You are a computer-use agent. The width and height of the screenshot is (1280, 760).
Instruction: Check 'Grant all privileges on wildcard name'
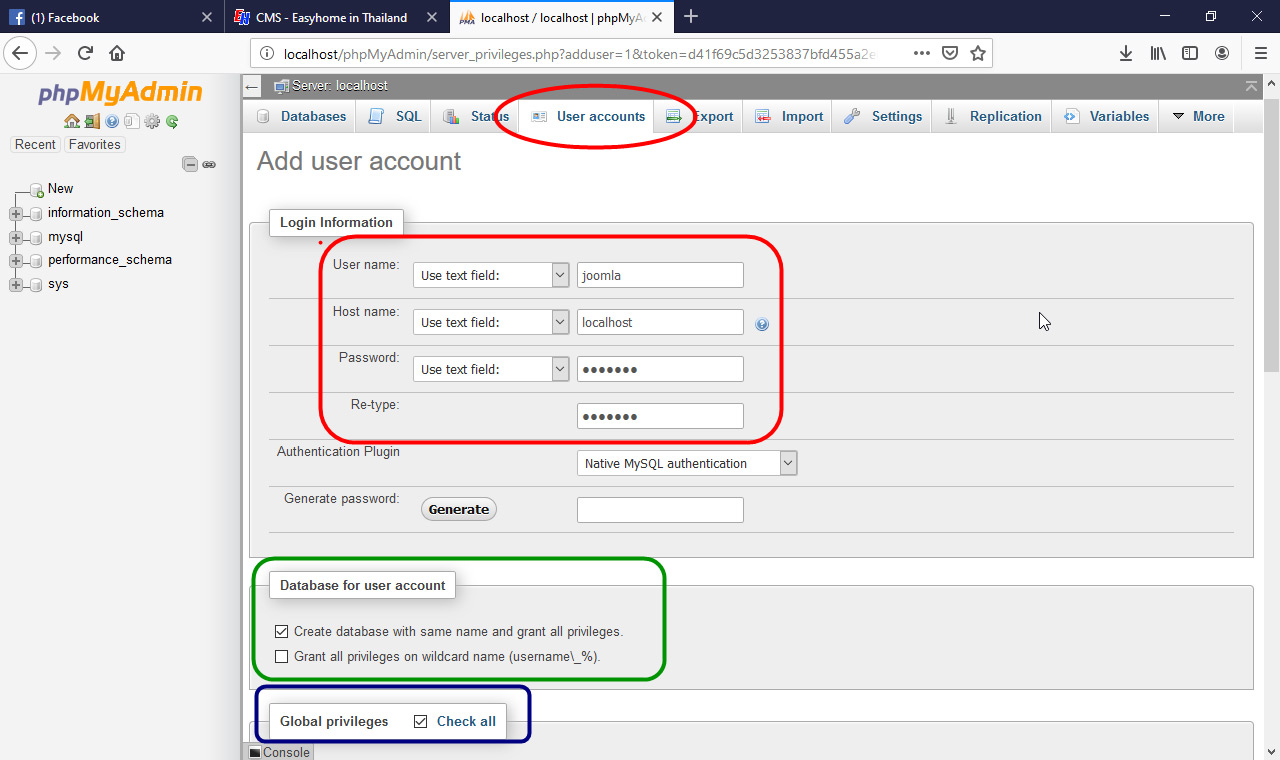[x=281, y=656]
